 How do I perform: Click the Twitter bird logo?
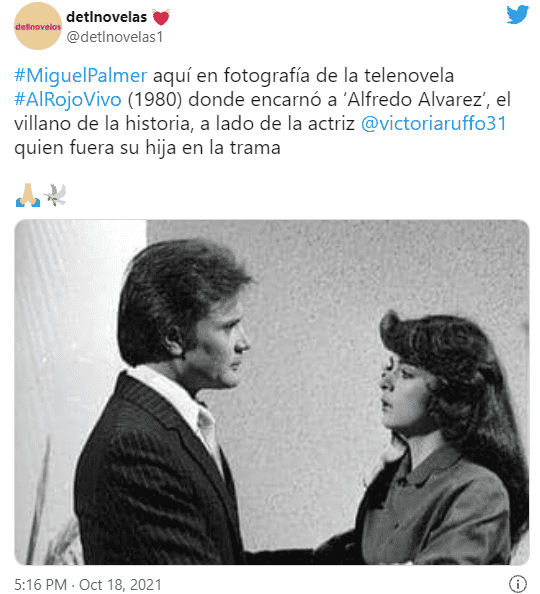click(x=518, y=15)
